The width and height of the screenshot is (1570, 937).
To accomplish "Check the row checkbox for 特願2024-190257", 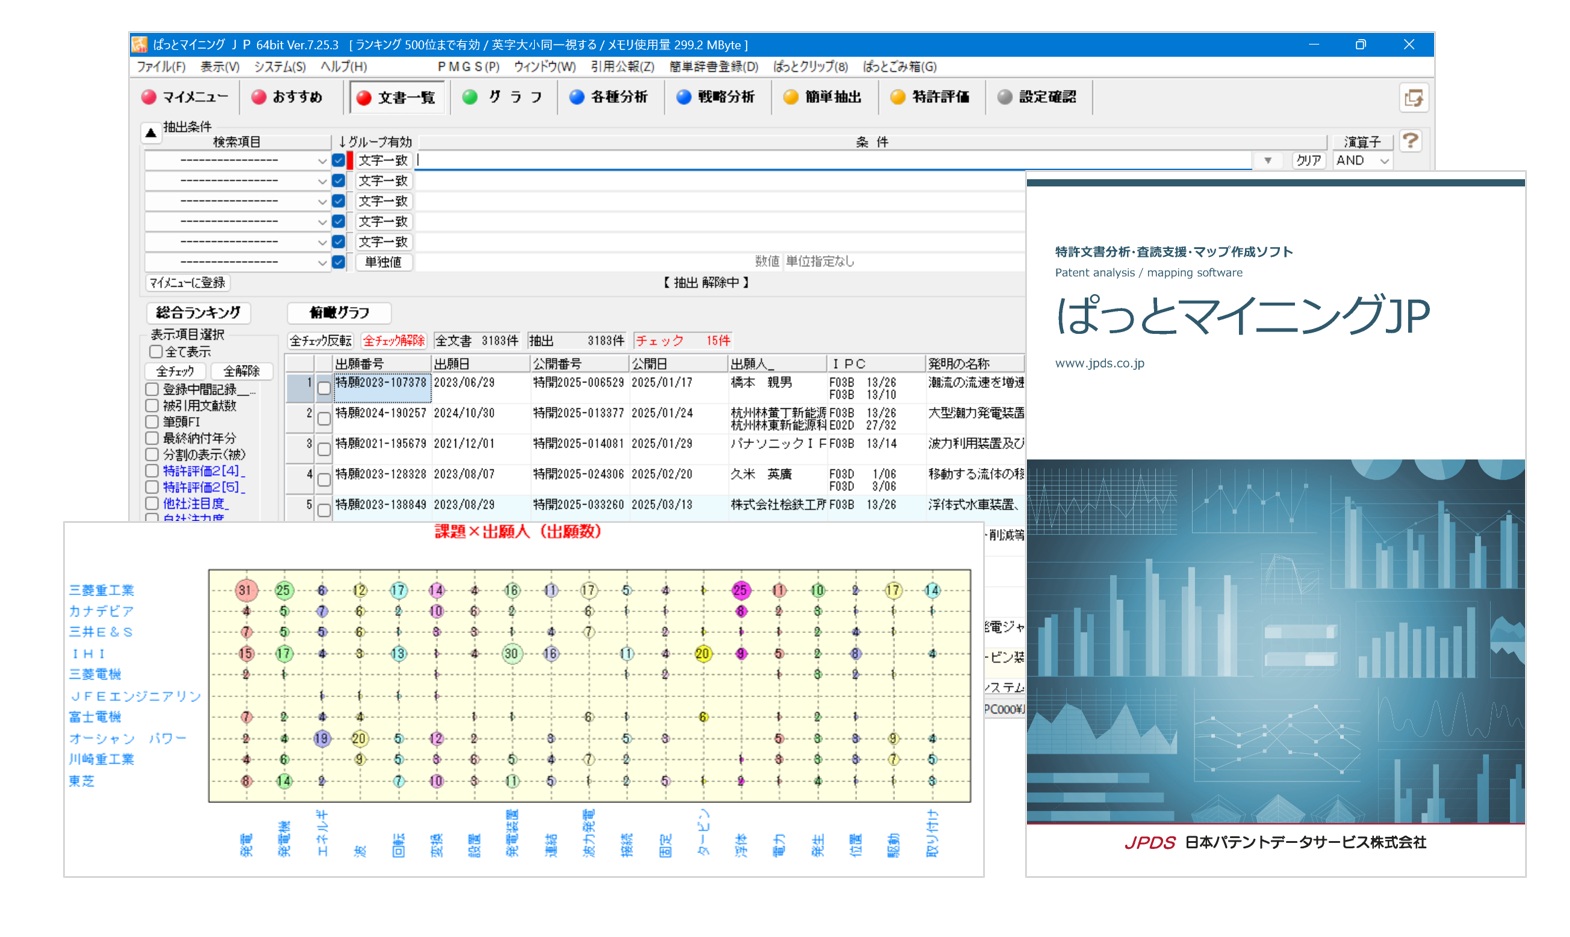I will coord(324,418).
